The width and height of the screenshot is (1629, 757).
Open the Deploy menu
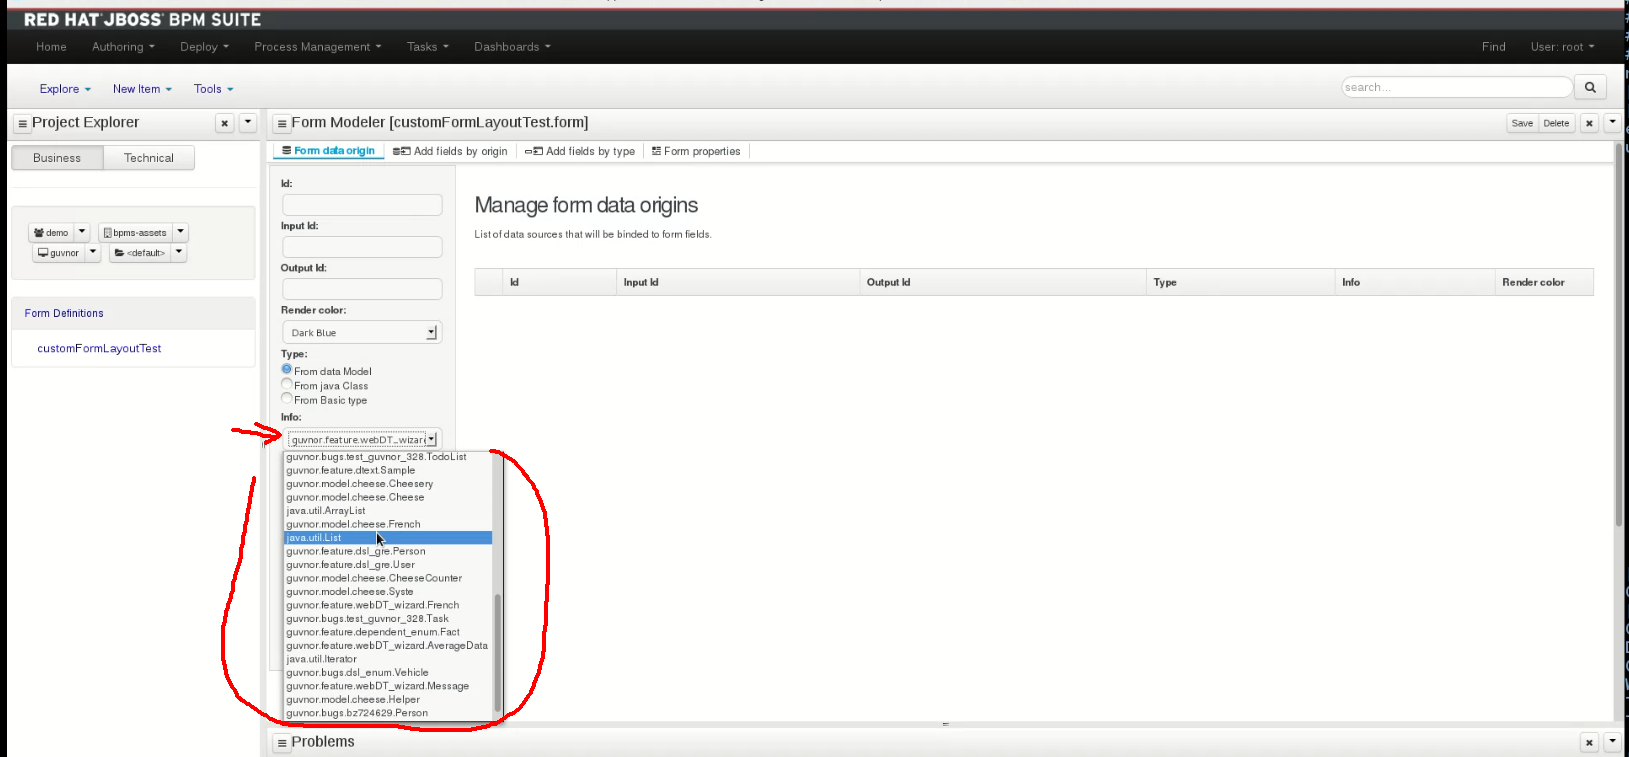coord(204,47)
